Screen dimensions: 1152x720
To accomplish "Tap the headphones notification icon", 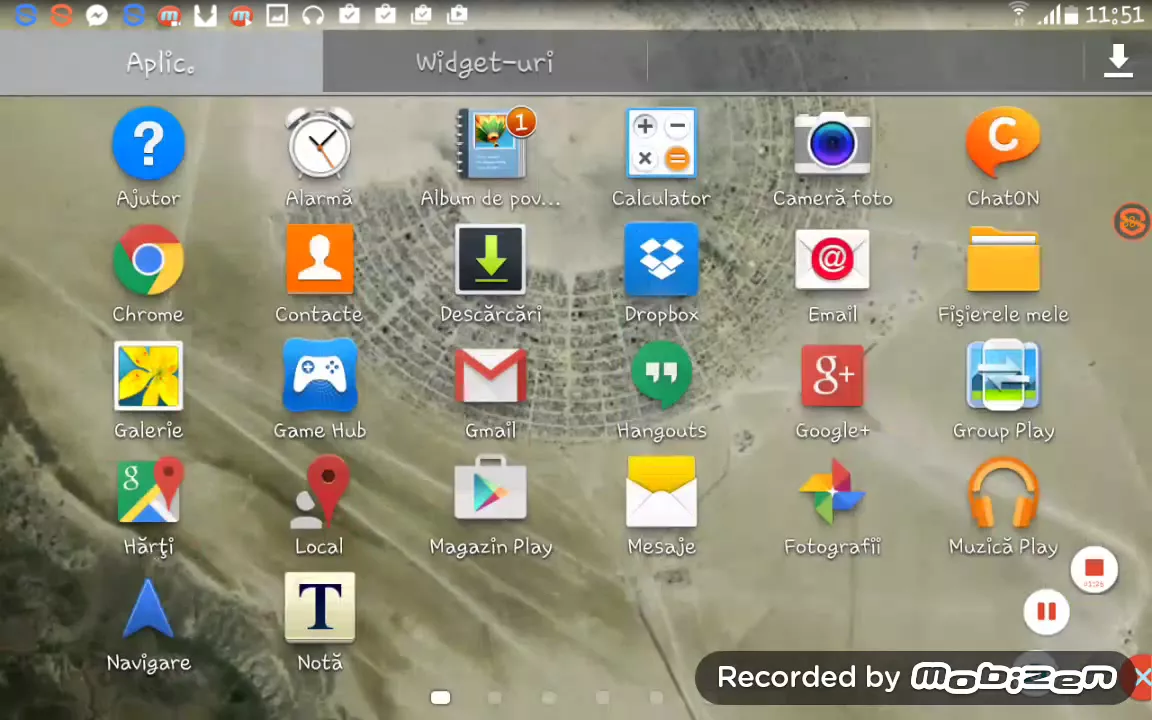I will coord(313,15).
